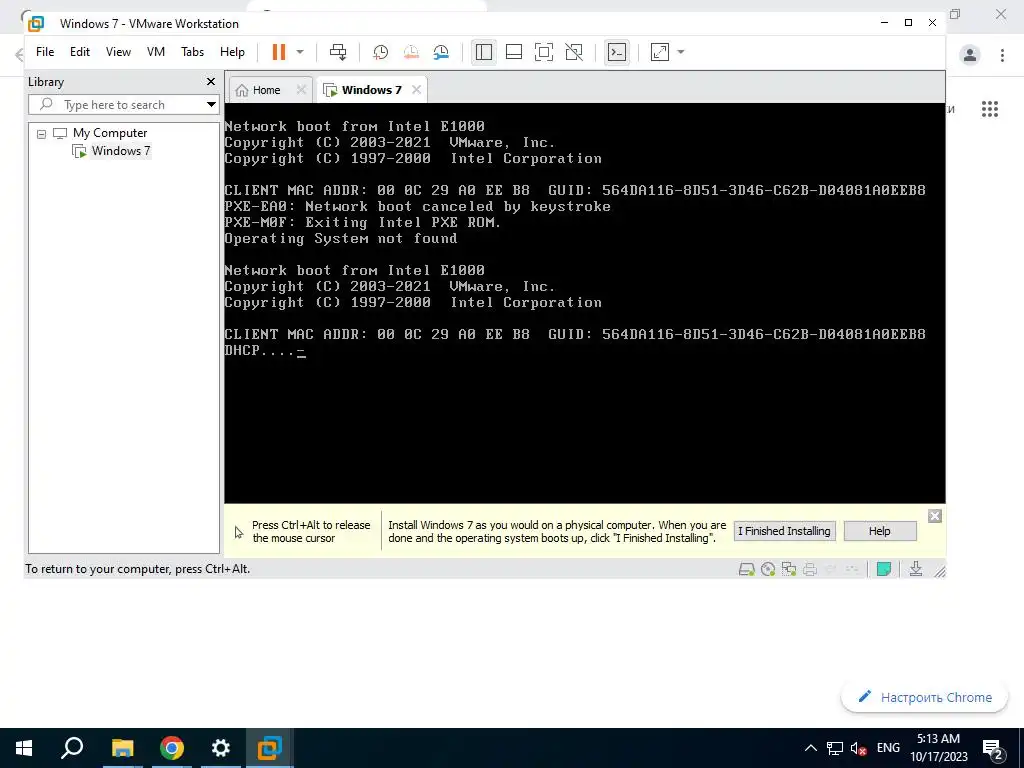Open File Explorer from taskbar
Screen dimensions: 1024x768
click(x=122, y=748)
